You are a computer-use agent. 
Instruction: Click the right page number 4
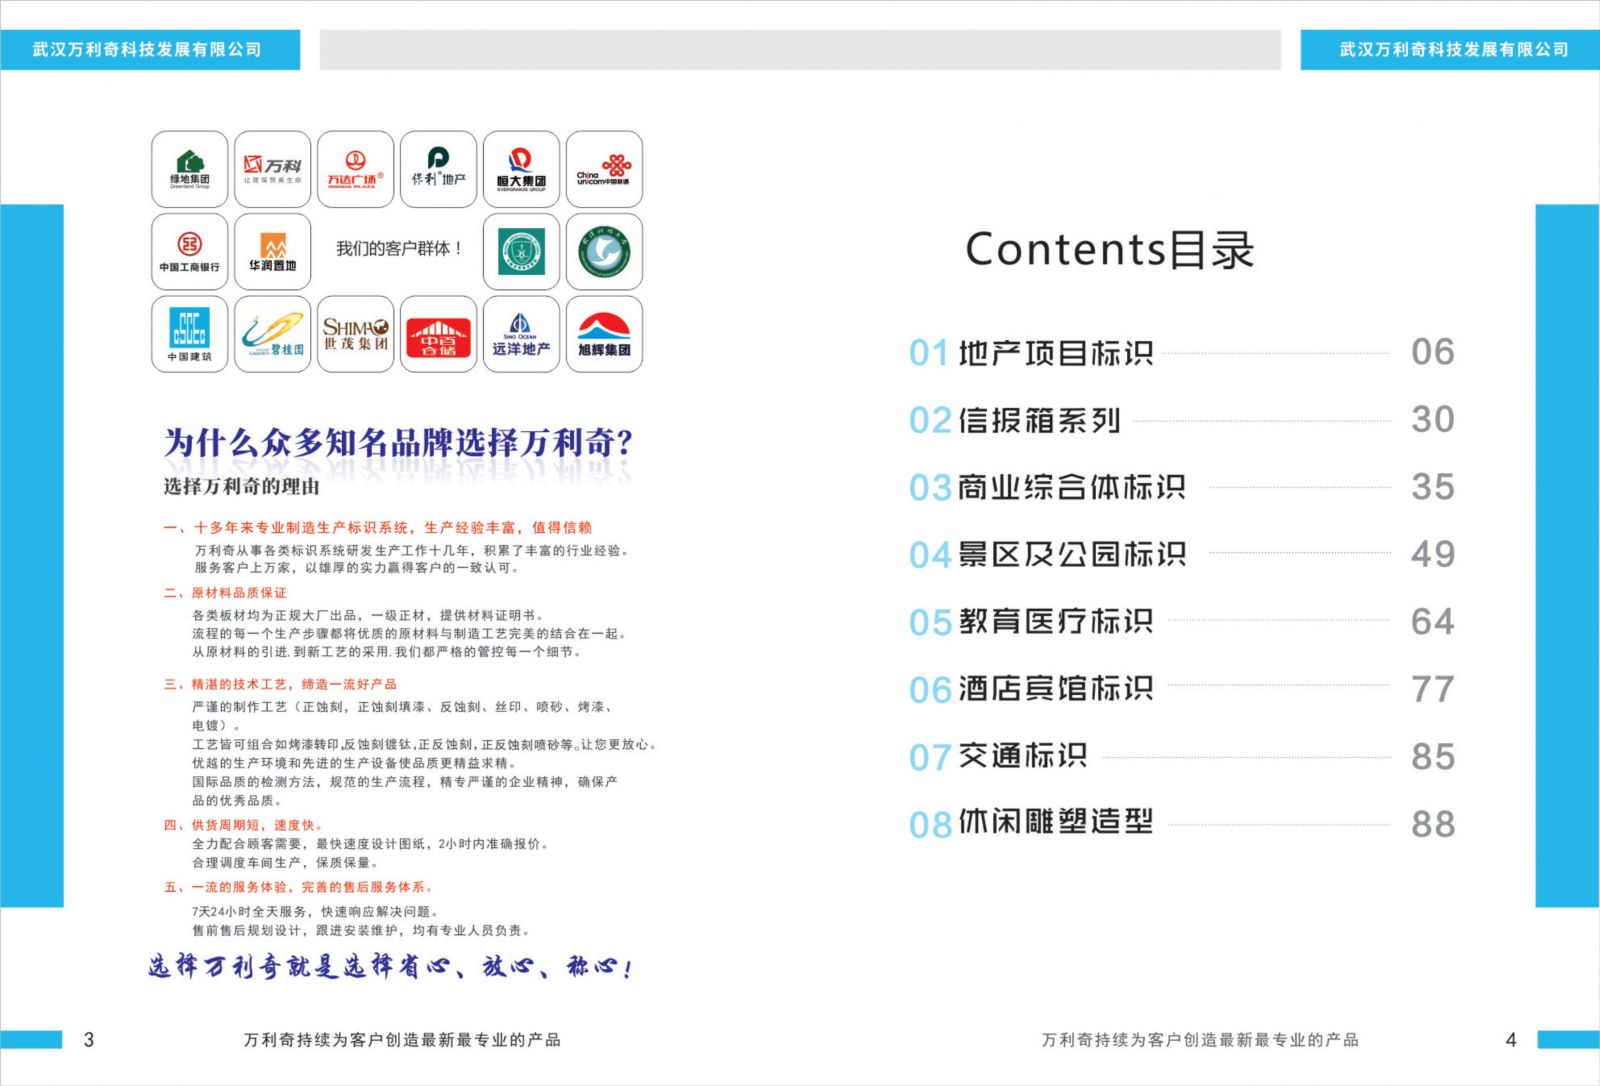point(1511,1040)
